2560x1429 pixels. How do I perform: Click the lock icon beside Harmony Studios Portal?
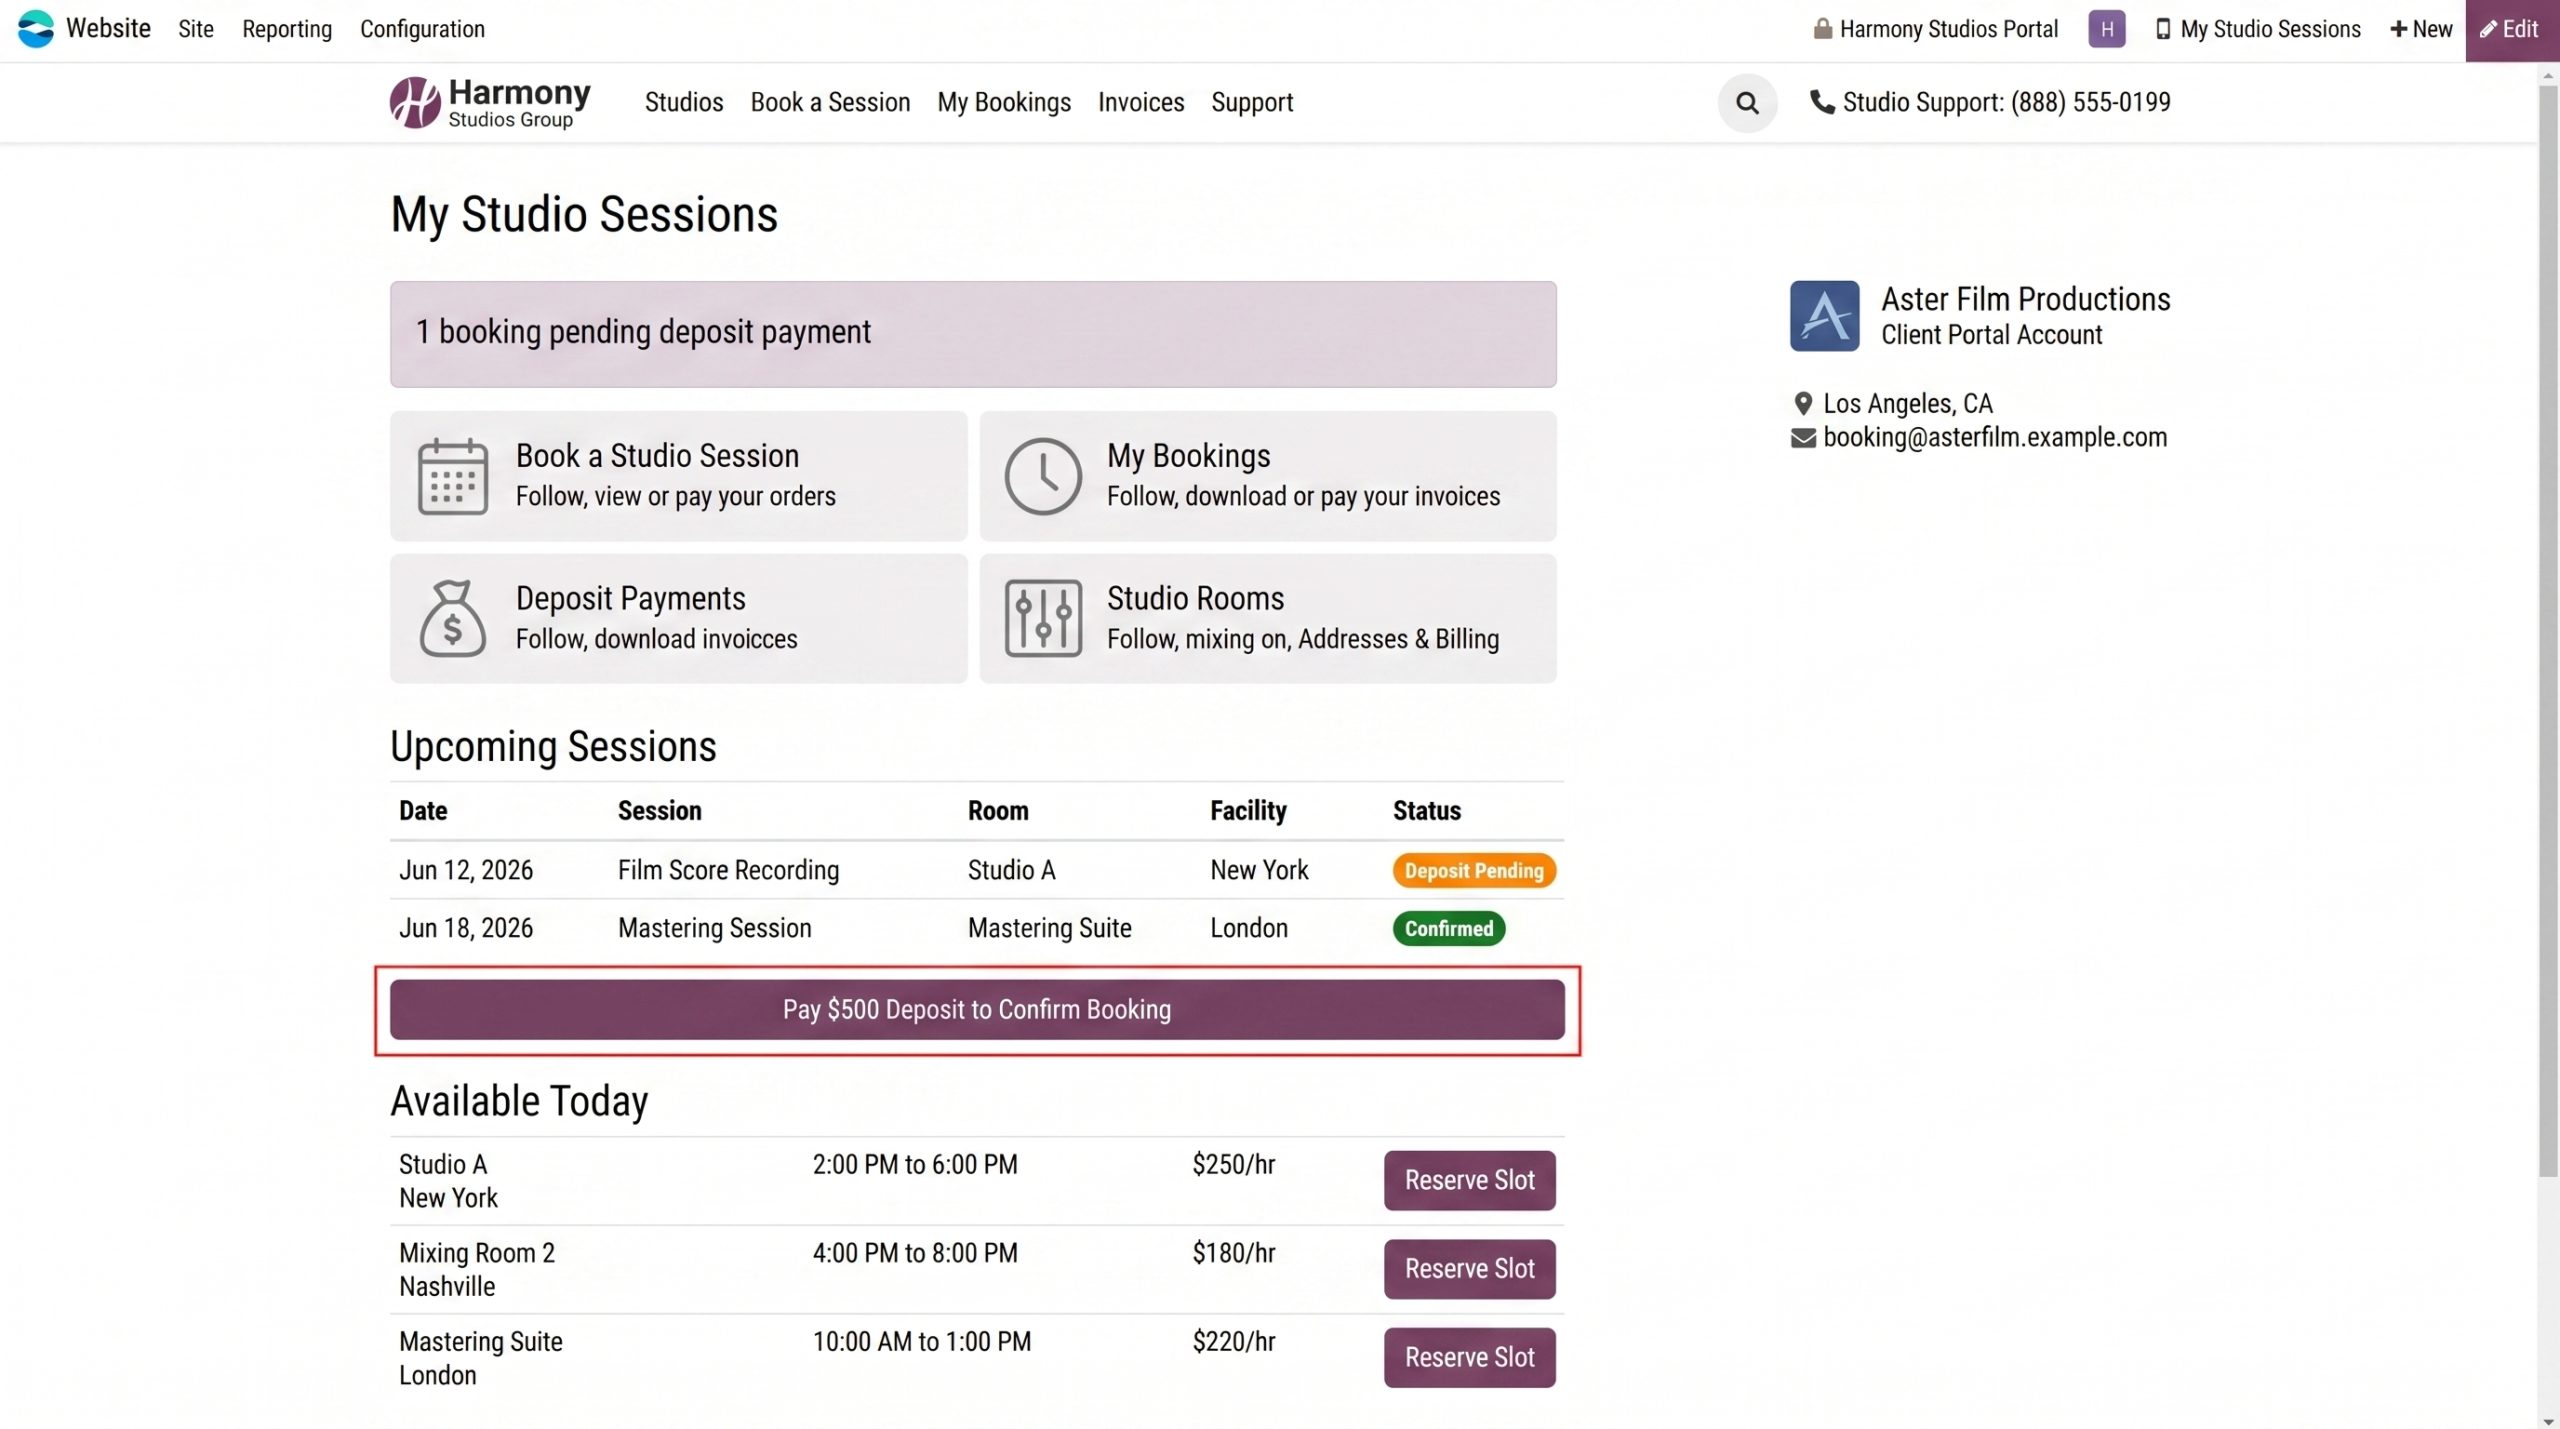click(1822, 29)
